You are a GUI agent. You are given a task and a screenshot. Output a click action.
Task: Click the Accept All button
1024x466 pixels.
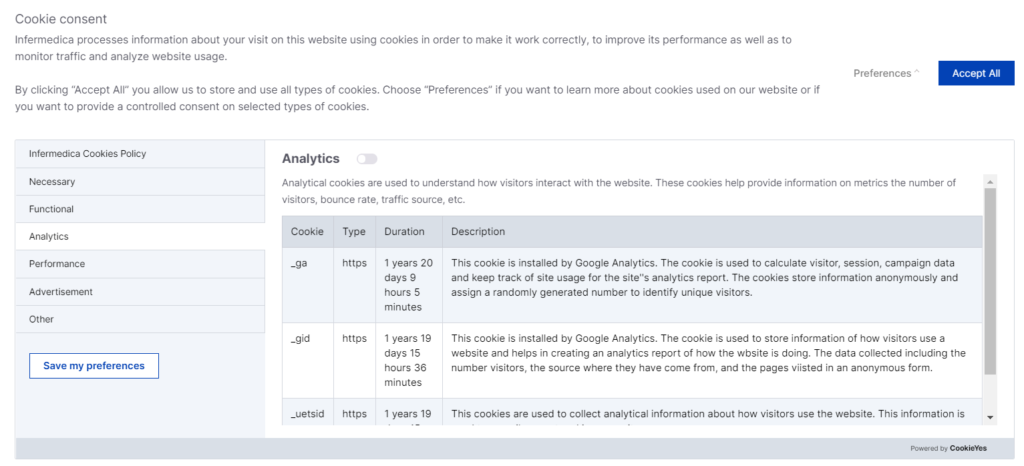click(976, 73)
